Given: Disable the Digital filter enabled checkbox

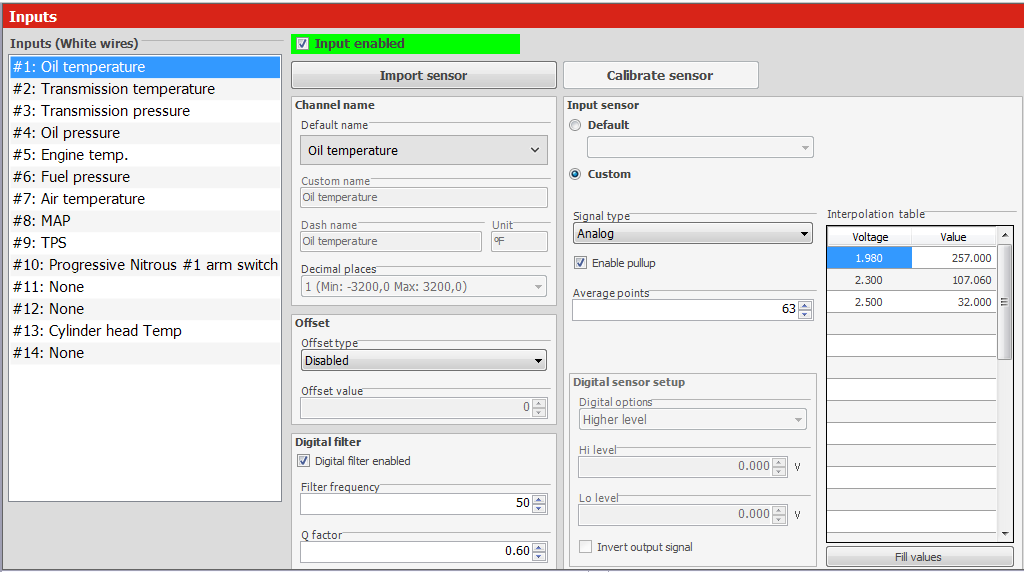Looking at the screenshot, I should (304, 461).
